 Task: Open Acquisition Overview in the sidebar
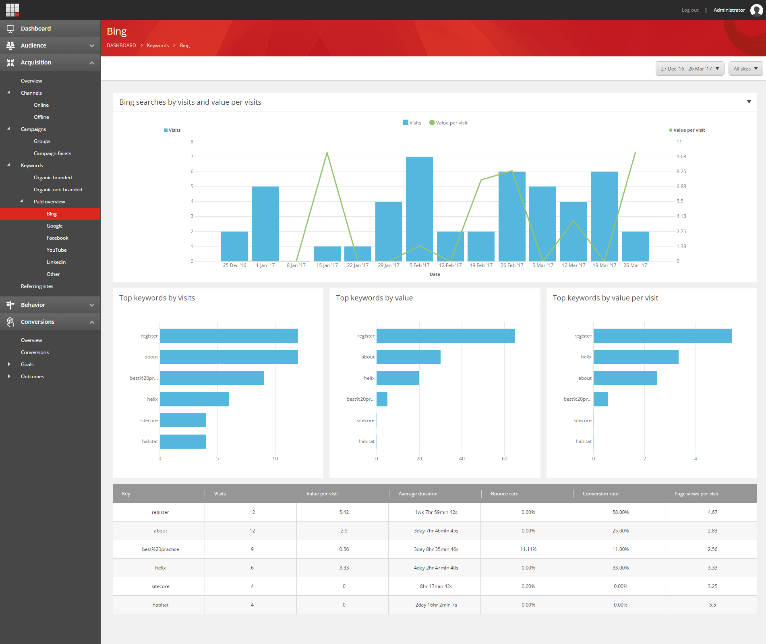(31, 81)
